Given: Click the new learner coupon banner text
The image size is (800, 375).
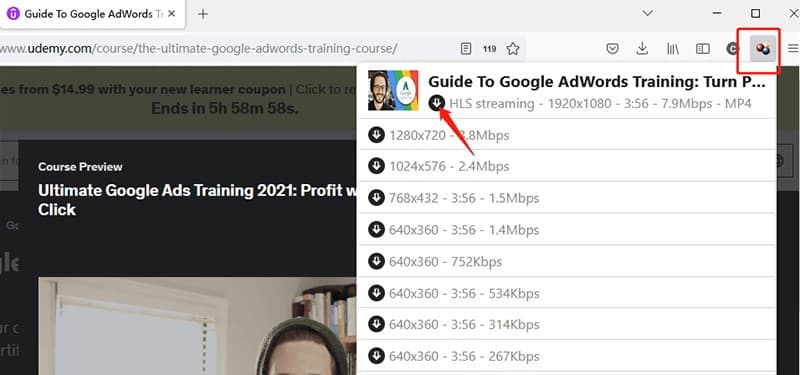Looking at the screenshot, I should click(178, 90).
